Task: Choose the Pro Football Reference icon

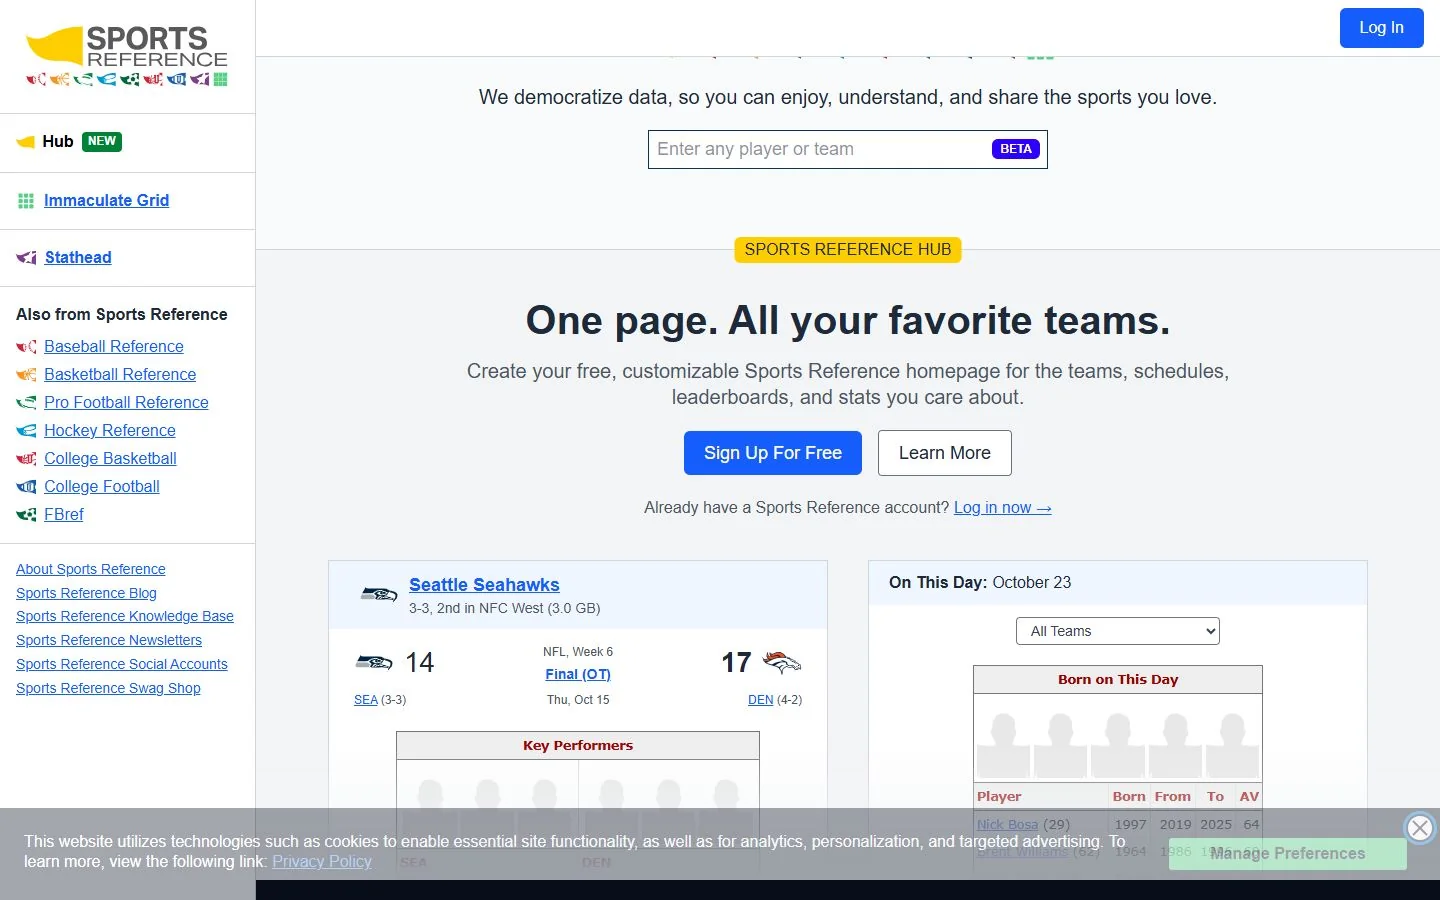Action: [27, 403]
